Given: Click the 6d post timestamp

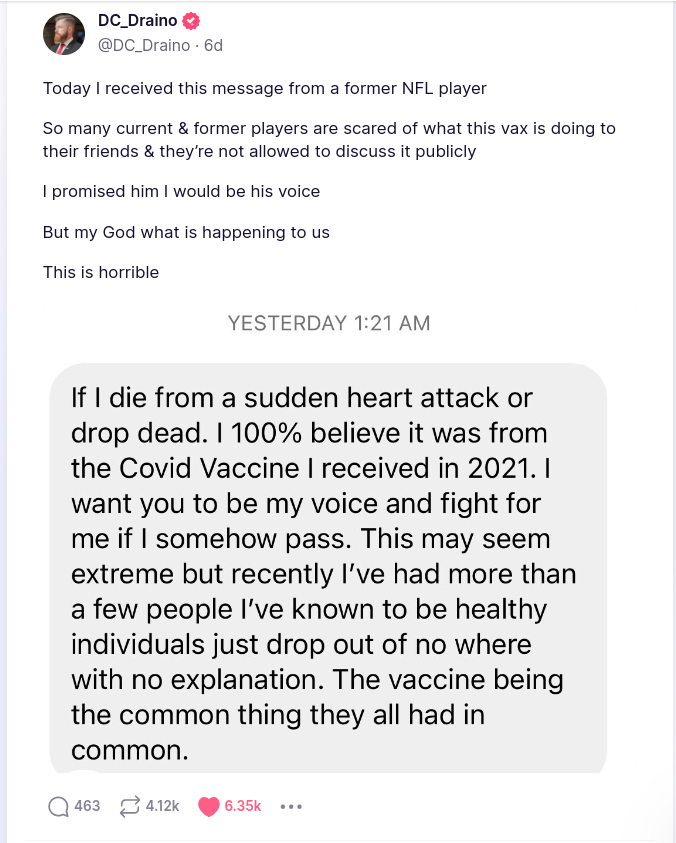Looking at the screenshot, I should [214, 45].
